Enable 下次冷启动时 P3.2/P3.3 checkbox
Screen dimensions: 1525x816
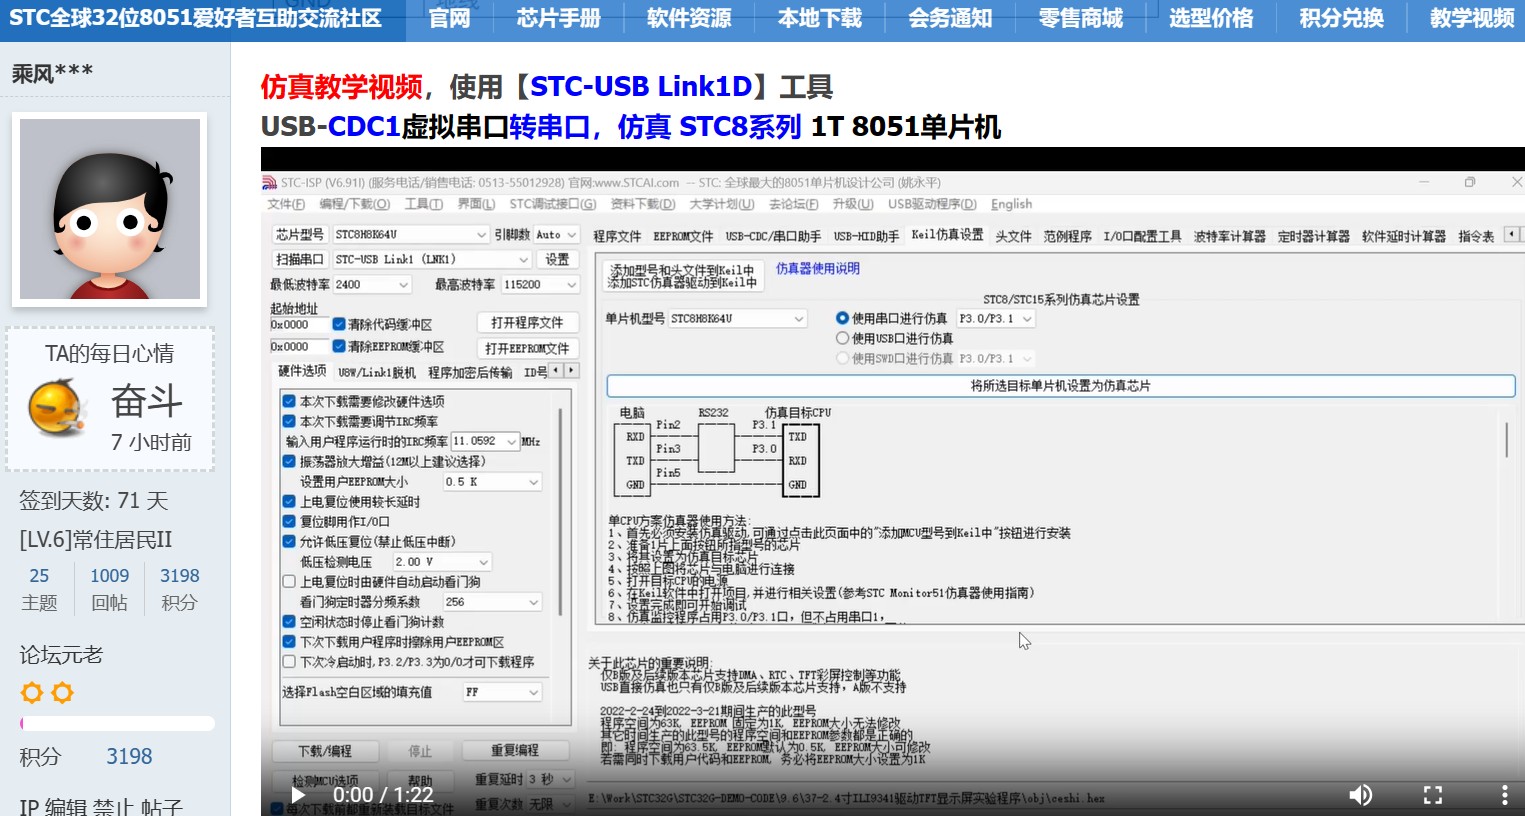tap(289, 661)
